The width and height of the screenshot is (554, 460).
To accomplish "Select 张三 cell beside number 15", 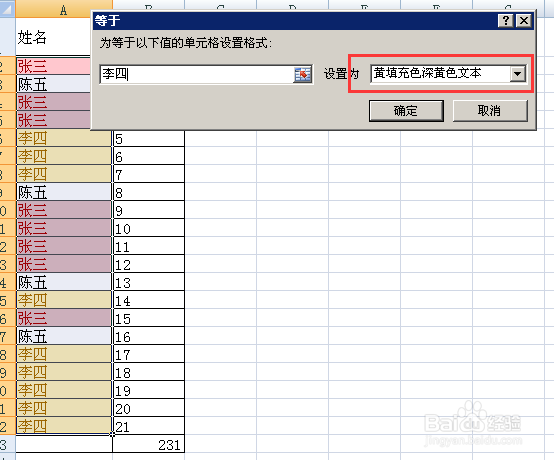I will point(64,318).
